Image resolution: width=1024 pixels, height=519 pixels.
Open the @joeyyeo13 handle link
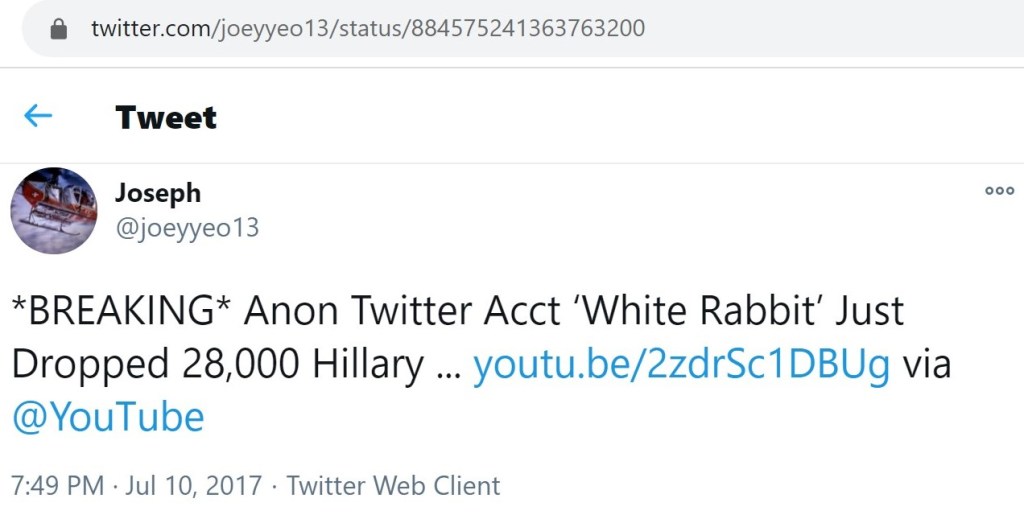(x=187, y=228)
